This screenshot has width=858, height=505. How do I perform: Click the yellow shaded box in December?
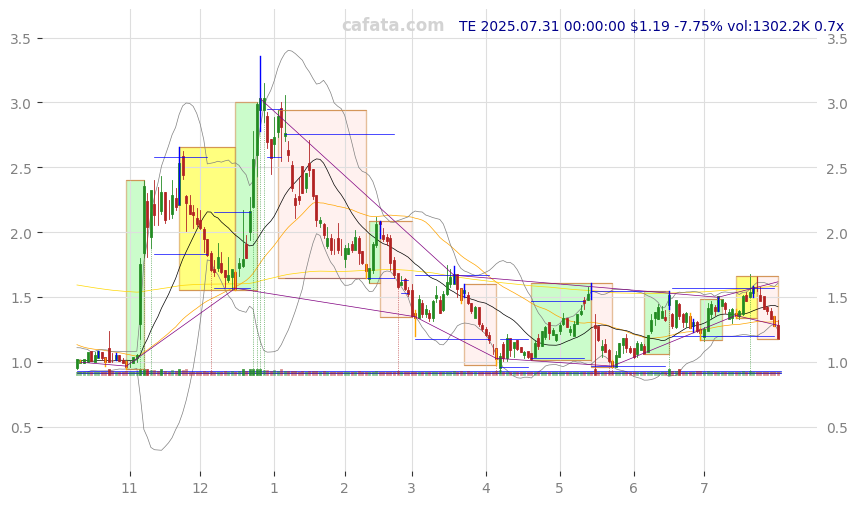(x=207, y=219)
